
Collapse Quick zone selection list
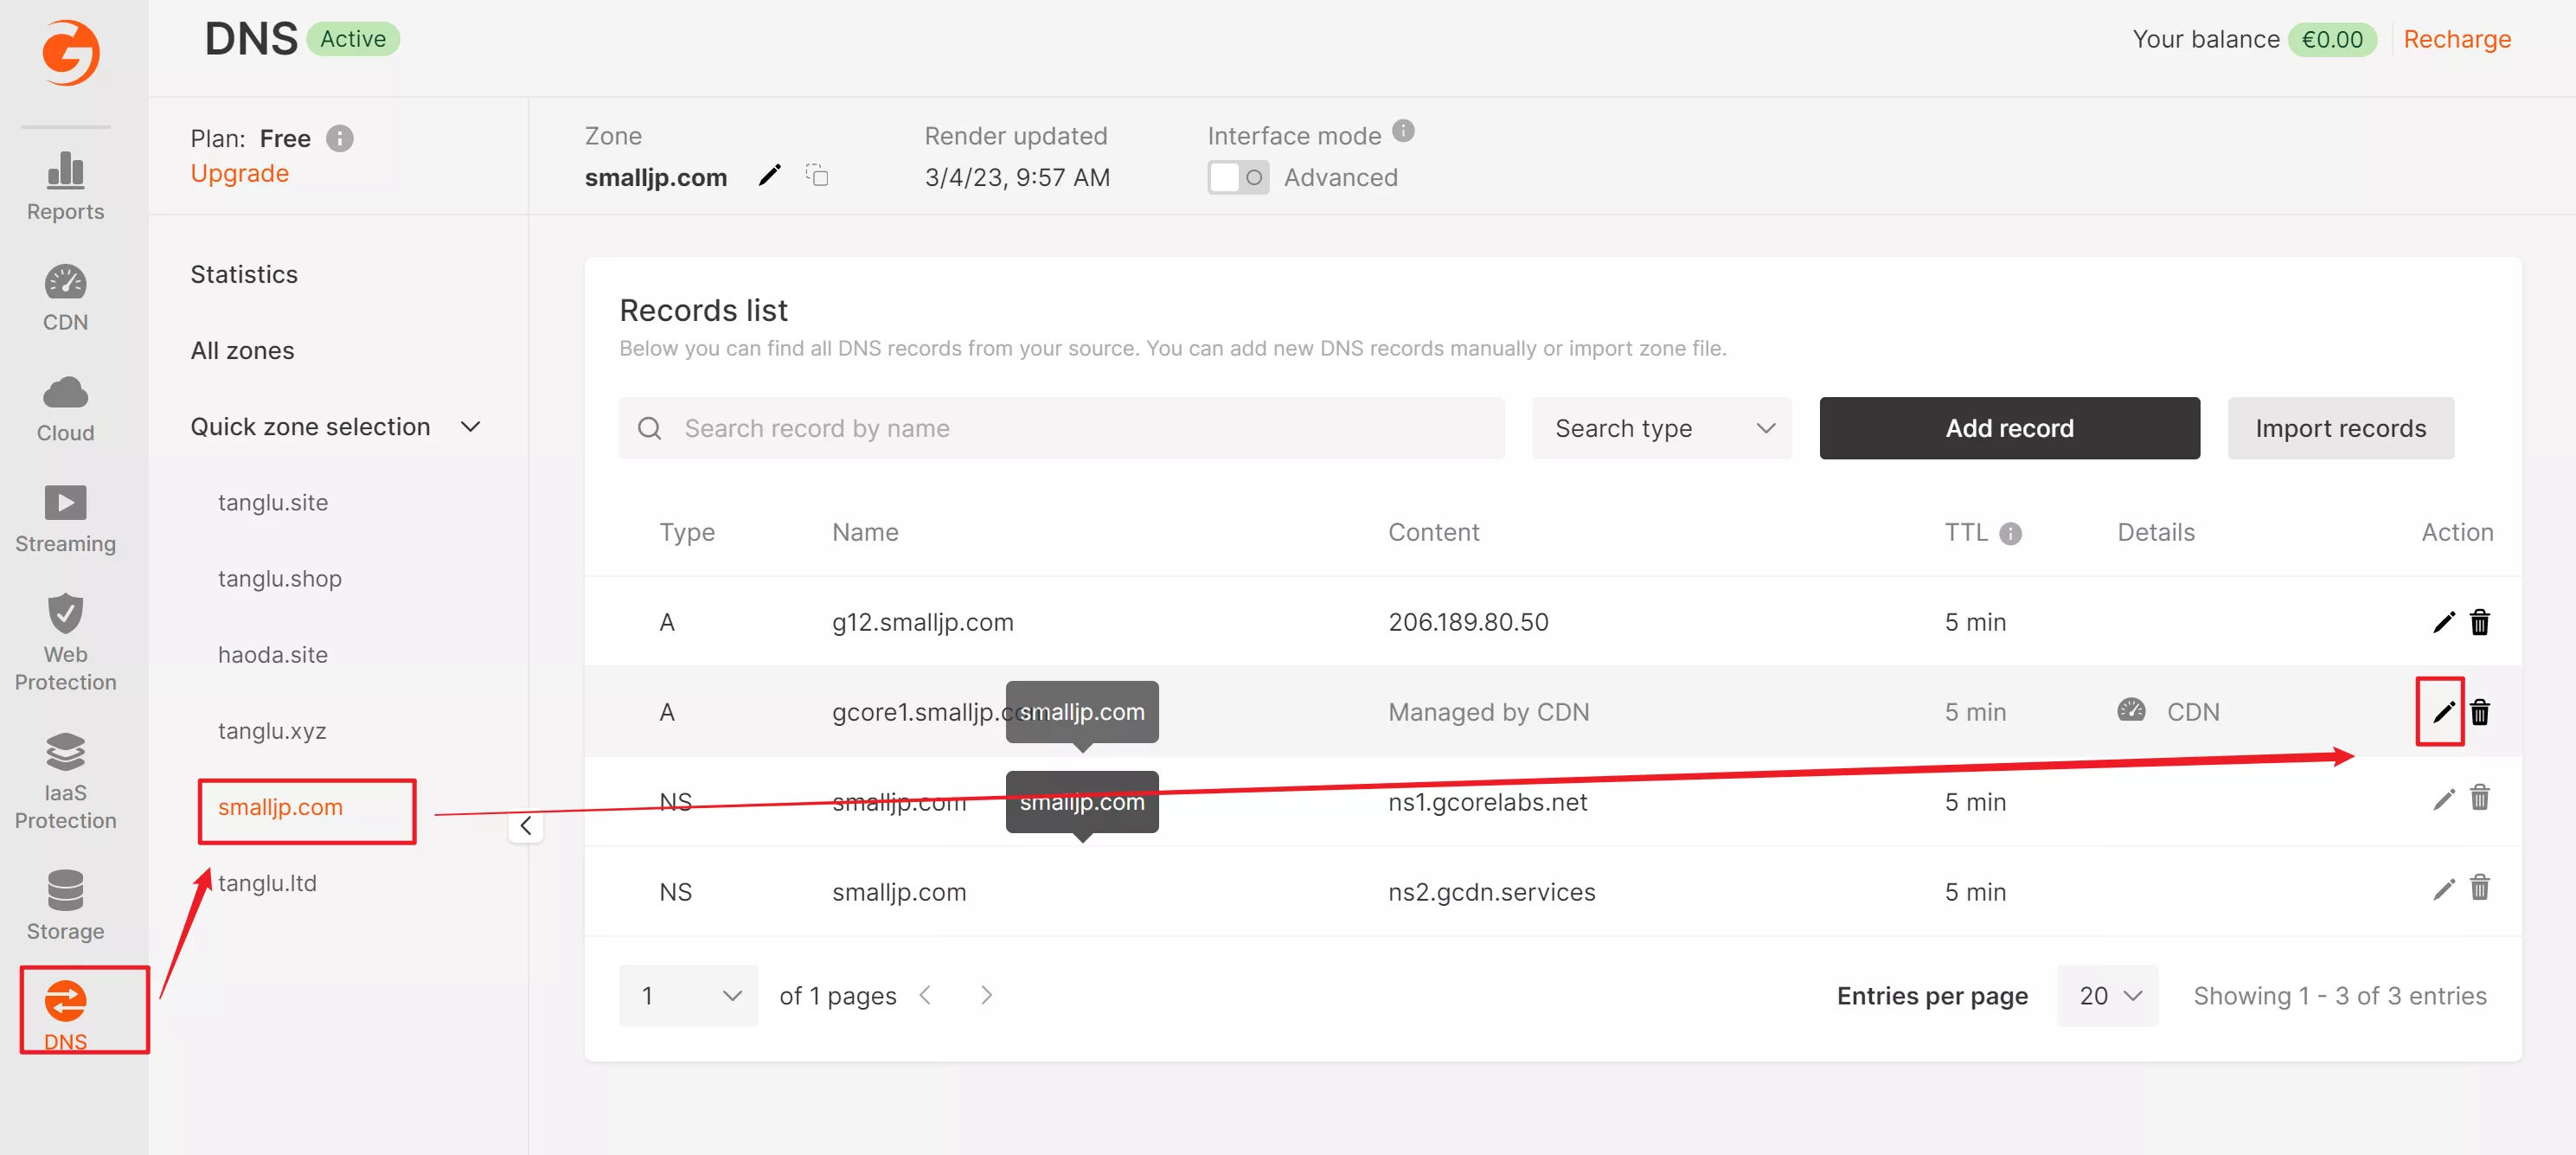coord(470,427)
